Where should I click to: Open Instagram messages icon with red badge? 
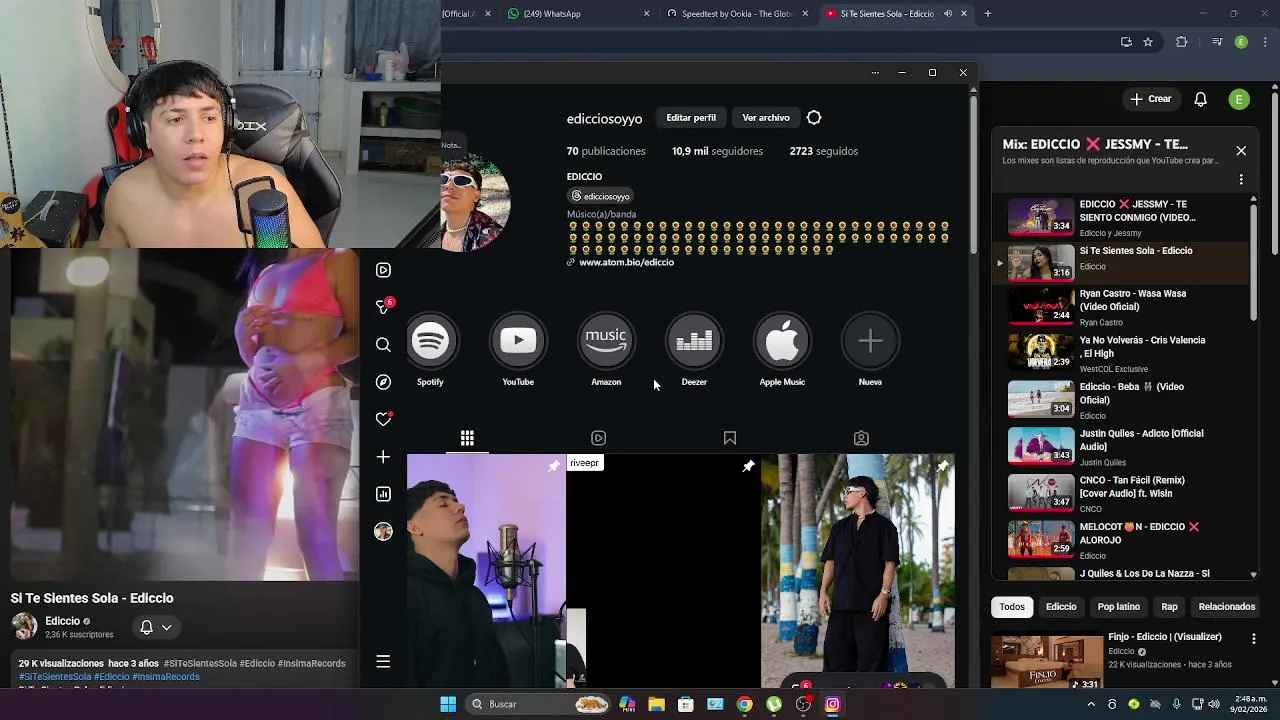(383, 306)
